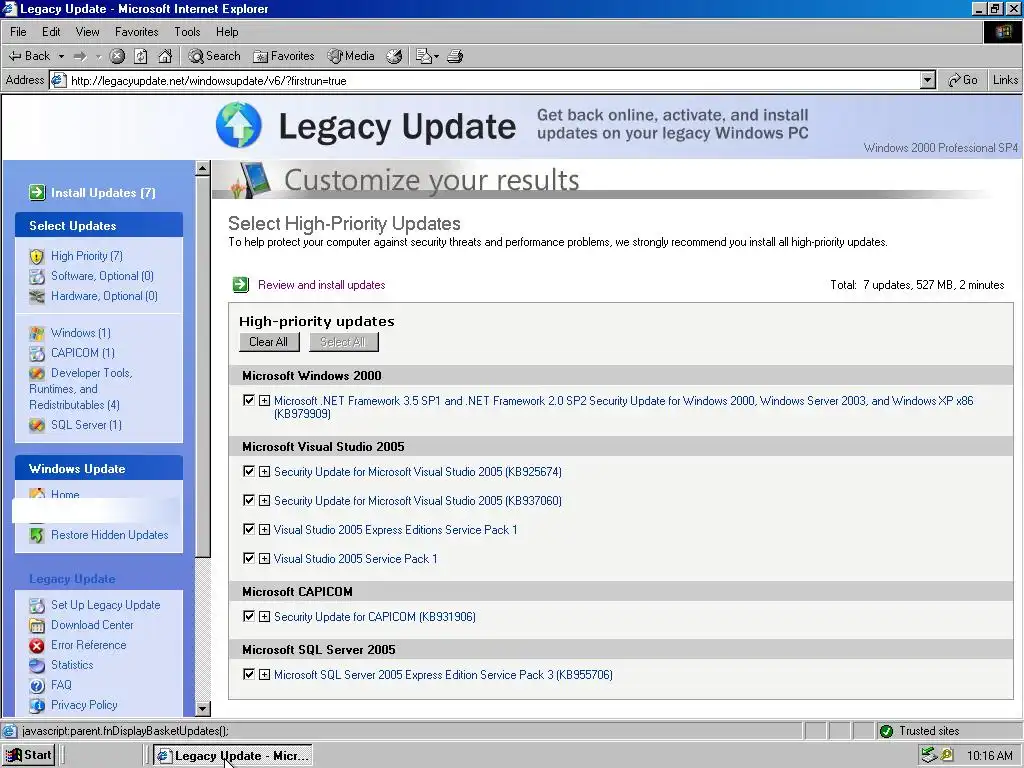The height and width of the screenshot is (768, 1024).
Task: Uncheck SQL Server 2005 Express SP3 checkbox
Action: 248,674
